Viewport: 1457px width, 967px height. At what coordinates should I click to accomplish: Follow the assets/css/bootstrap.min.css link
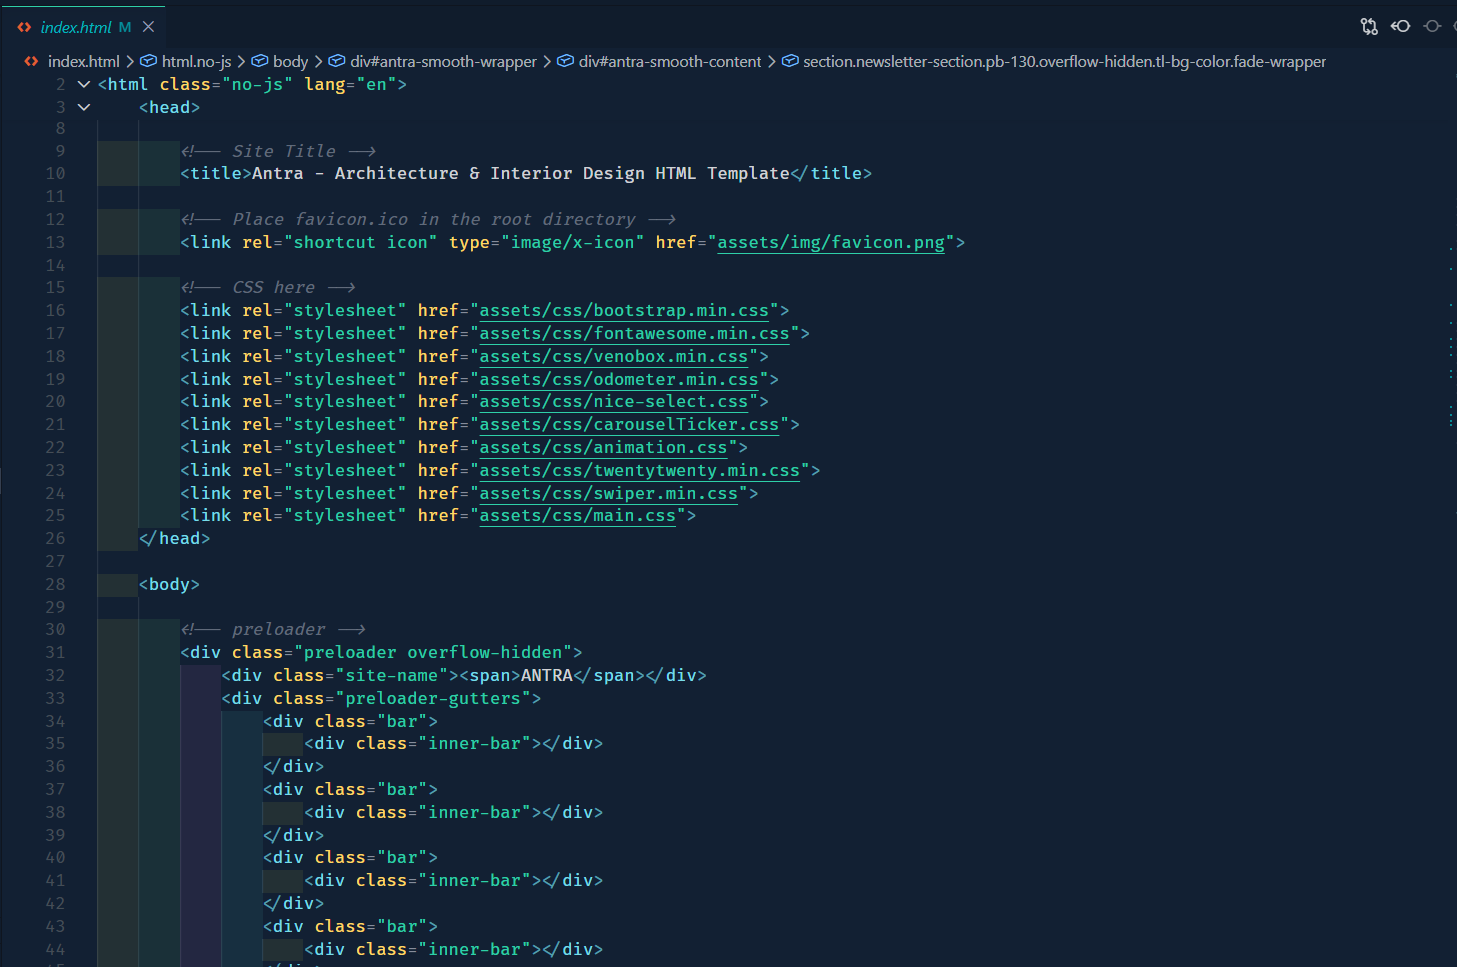(x=624, y=311)
